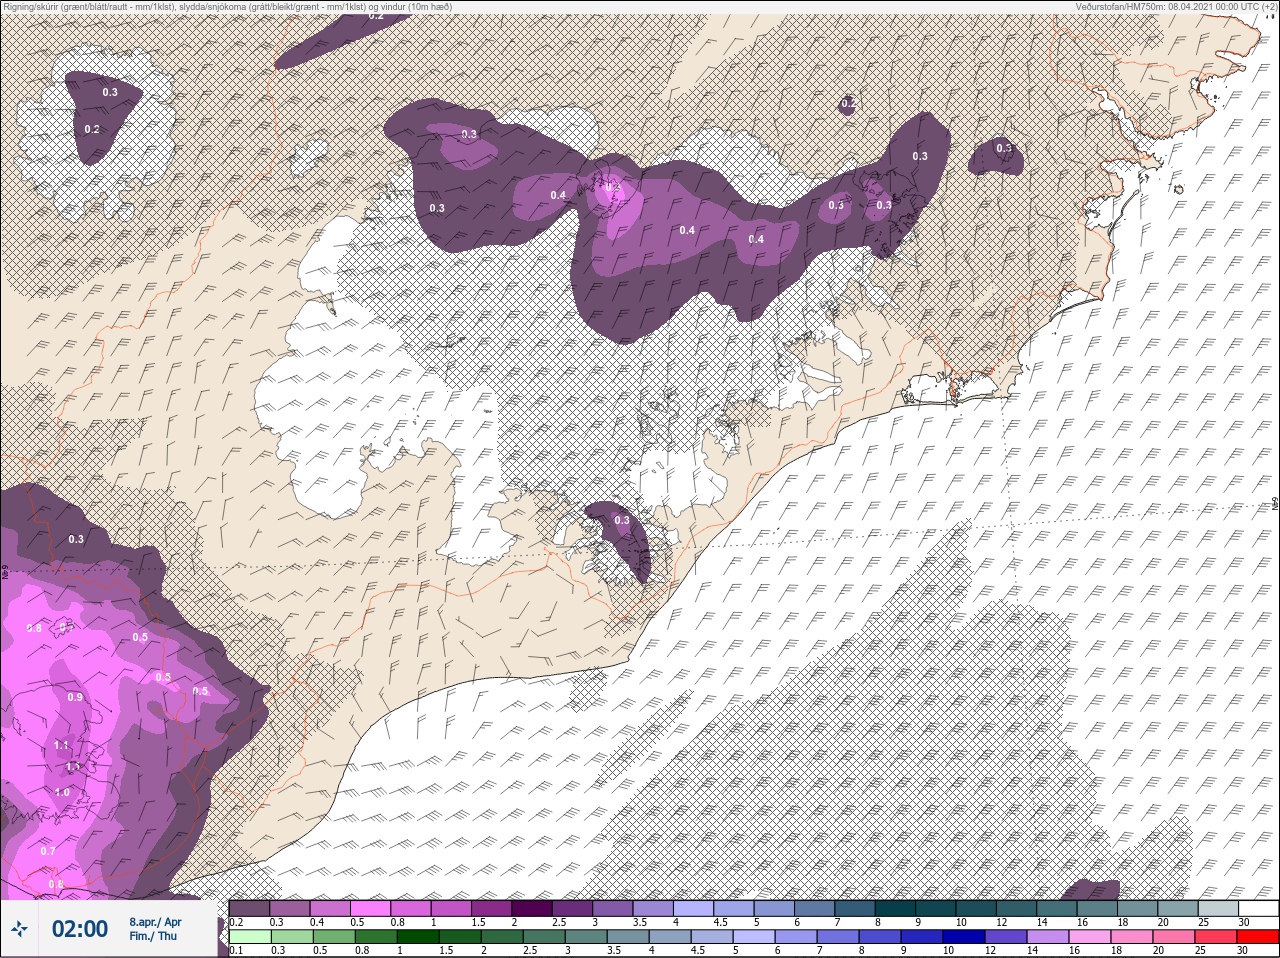Select the dark blue swatch between 10 and 12 in lower legend
The width and height of the screenshot is (1280, 958).
coord(963,937)
